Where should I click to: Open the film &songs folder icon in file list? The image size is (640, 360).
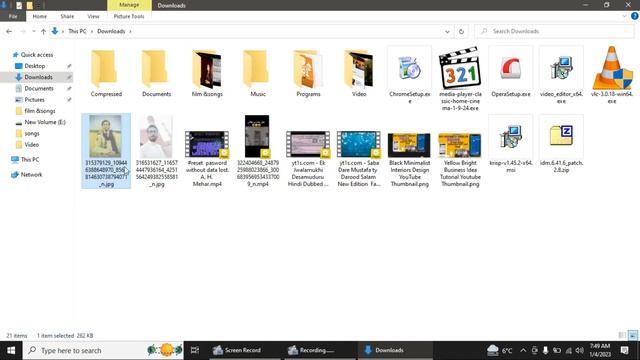click(207, 73)
